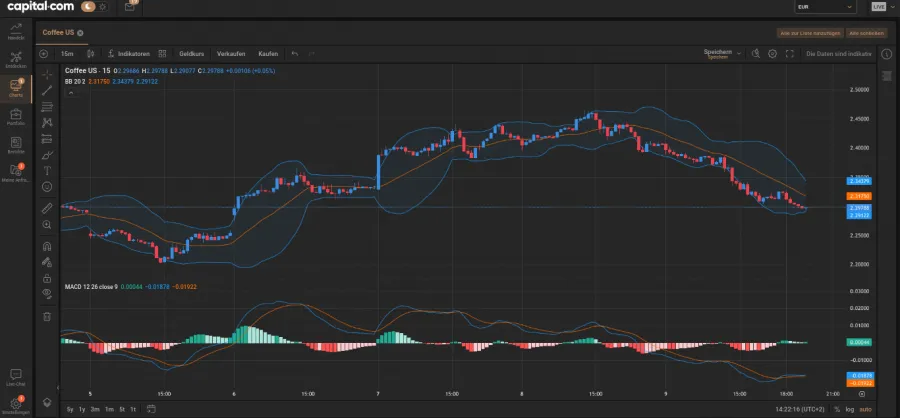The width and height of the screenshot is (900, 418).
Task: Select the text annotation tool
Action: click(47, 171)
